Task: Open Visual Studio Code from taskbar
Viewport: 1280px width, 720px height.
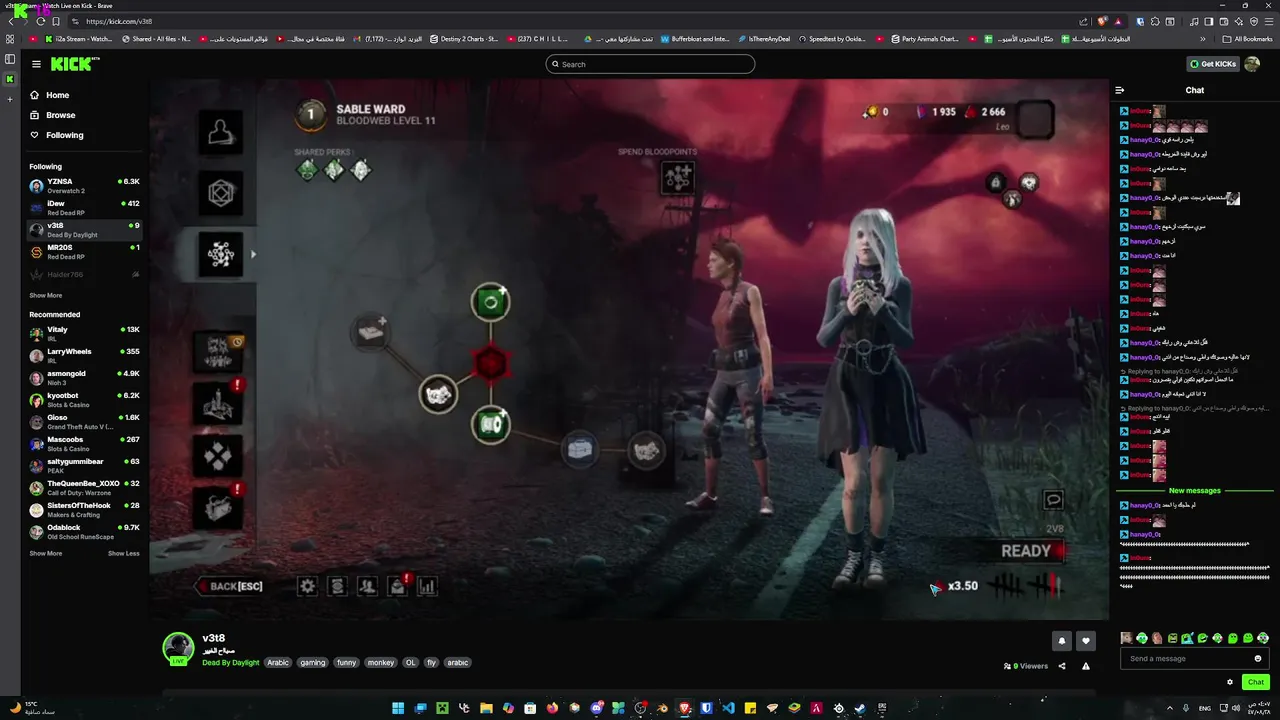Action: pyautogui.click(x=728, y=708)
